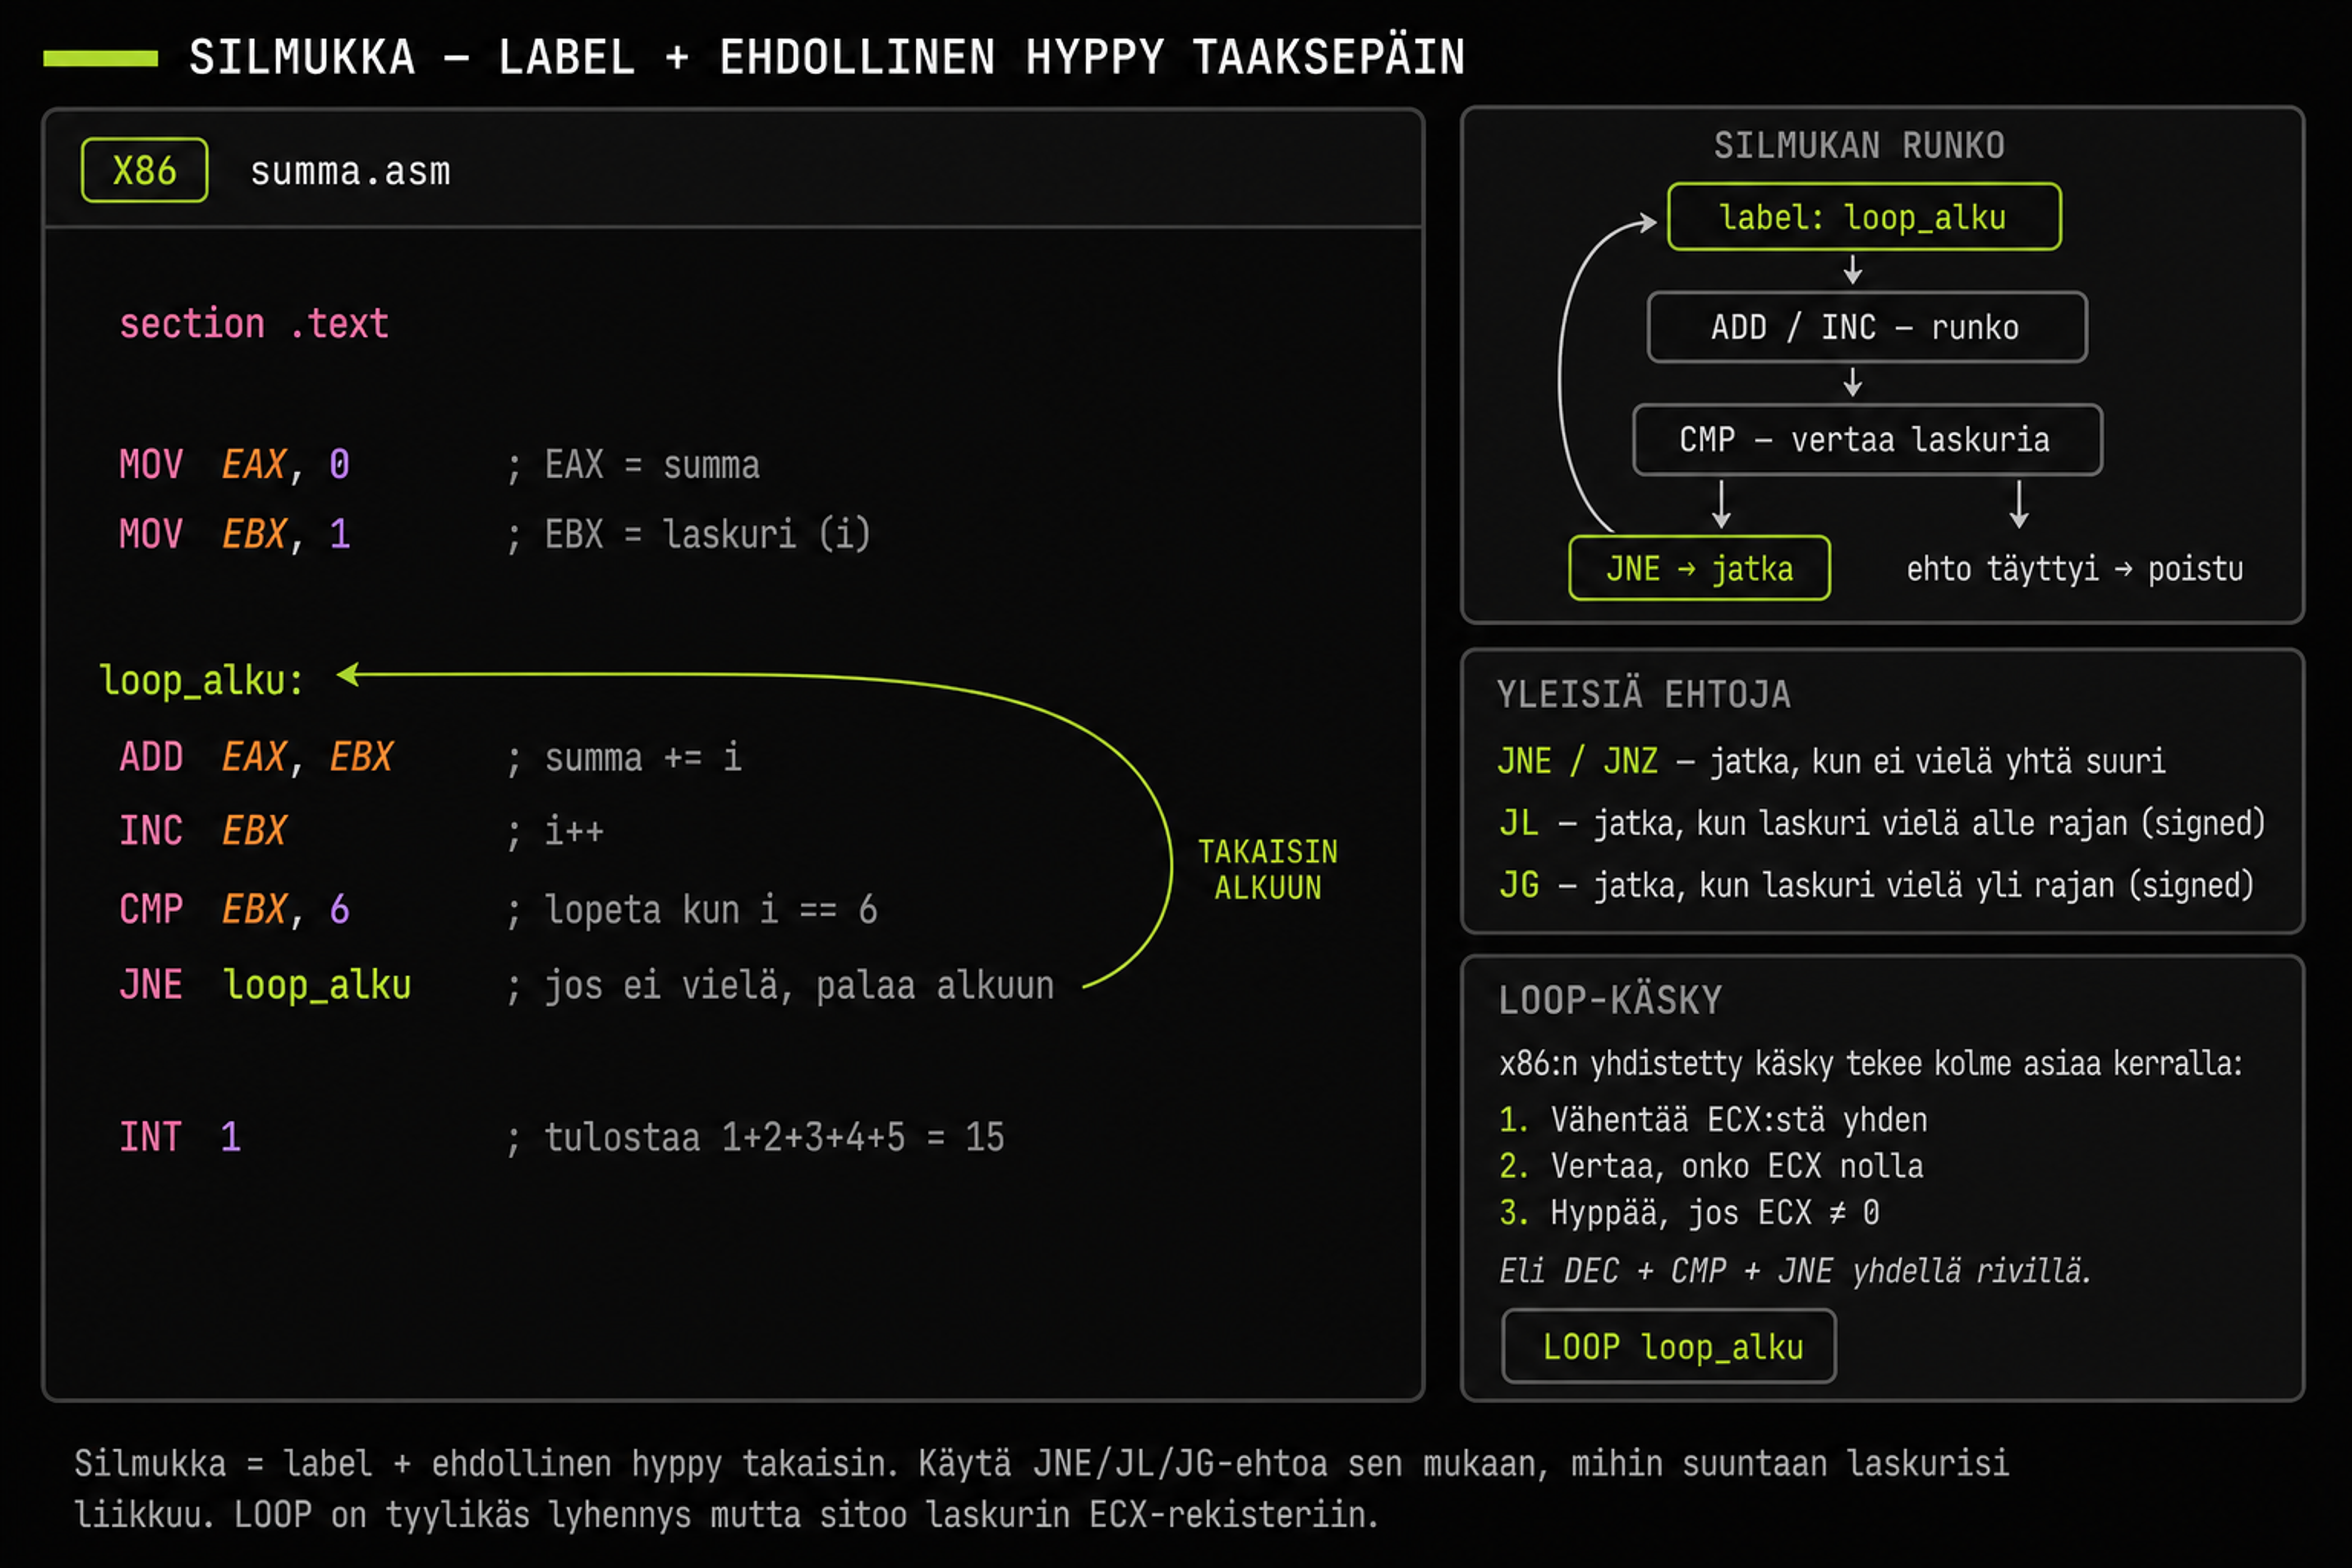
Task: Click the '; EBX = laskuri (i)' comment
Action: click(689, 534)
